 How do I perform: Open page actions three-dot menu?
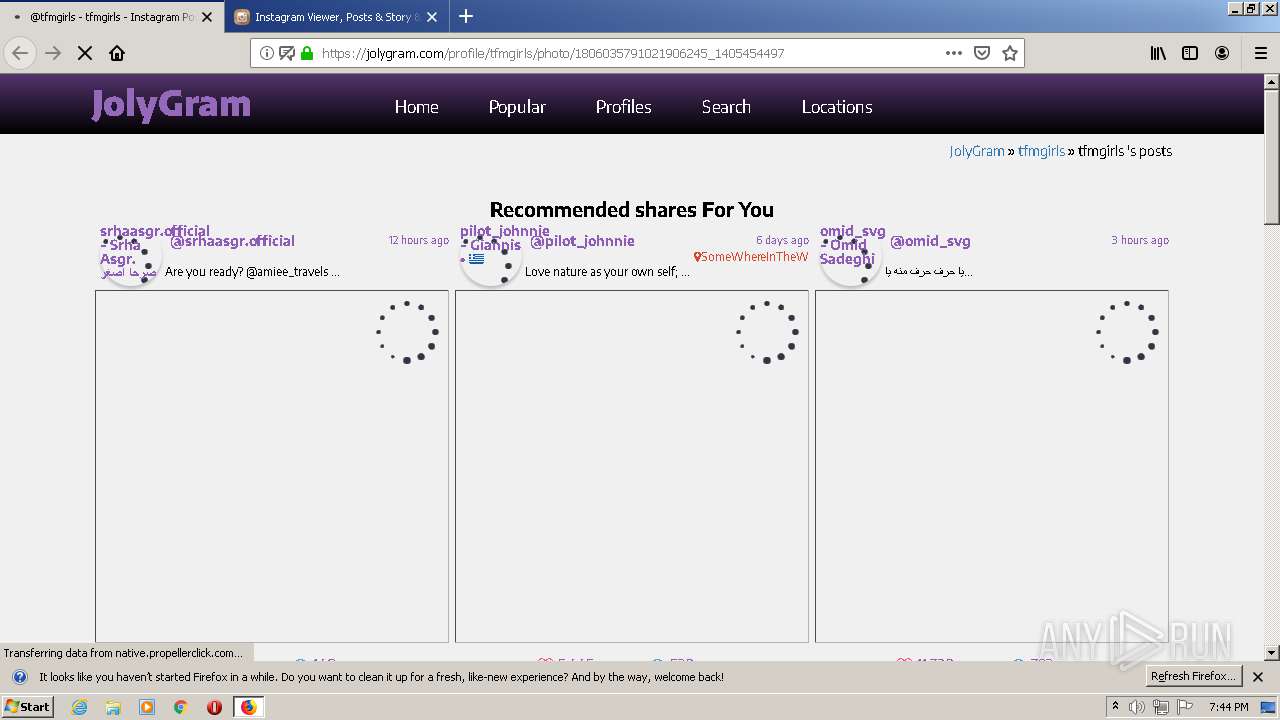954,53
